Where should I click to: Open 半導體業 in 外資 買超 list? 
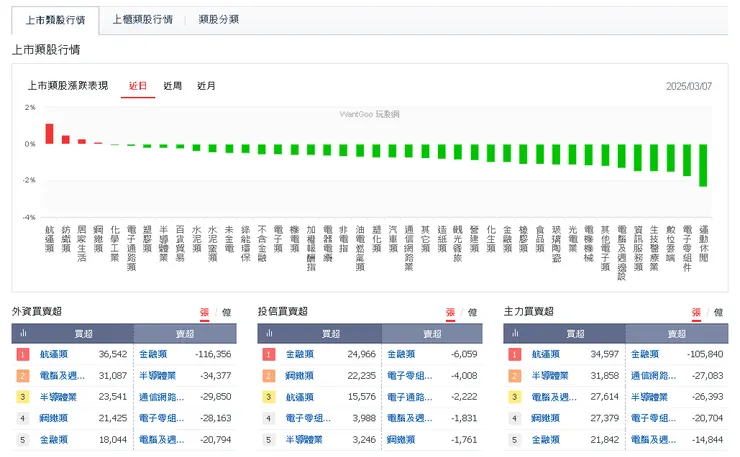coord(58,397)
